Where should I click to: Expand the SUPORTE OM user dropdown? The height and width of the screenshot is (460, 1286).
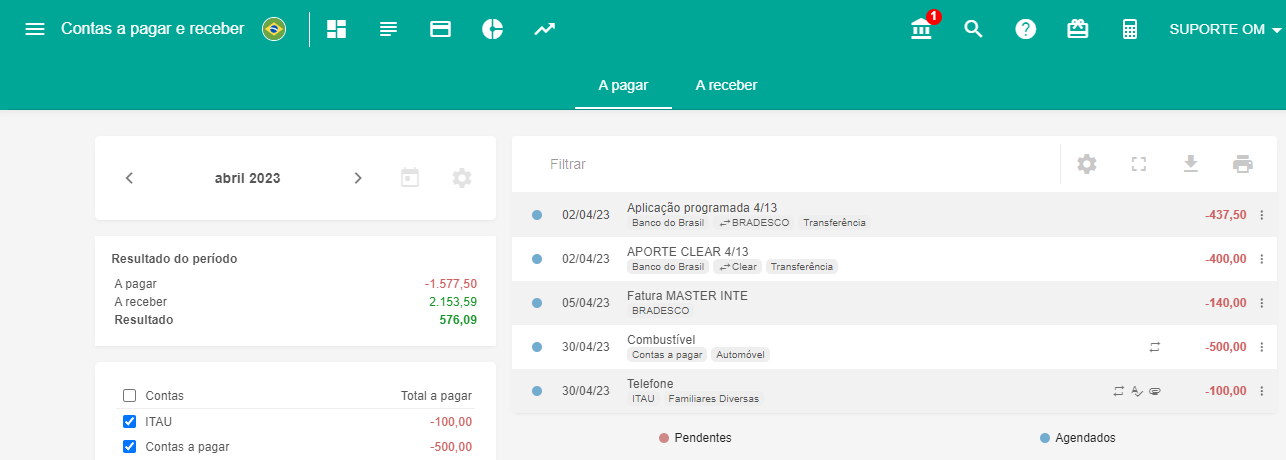coord(1225,29)
